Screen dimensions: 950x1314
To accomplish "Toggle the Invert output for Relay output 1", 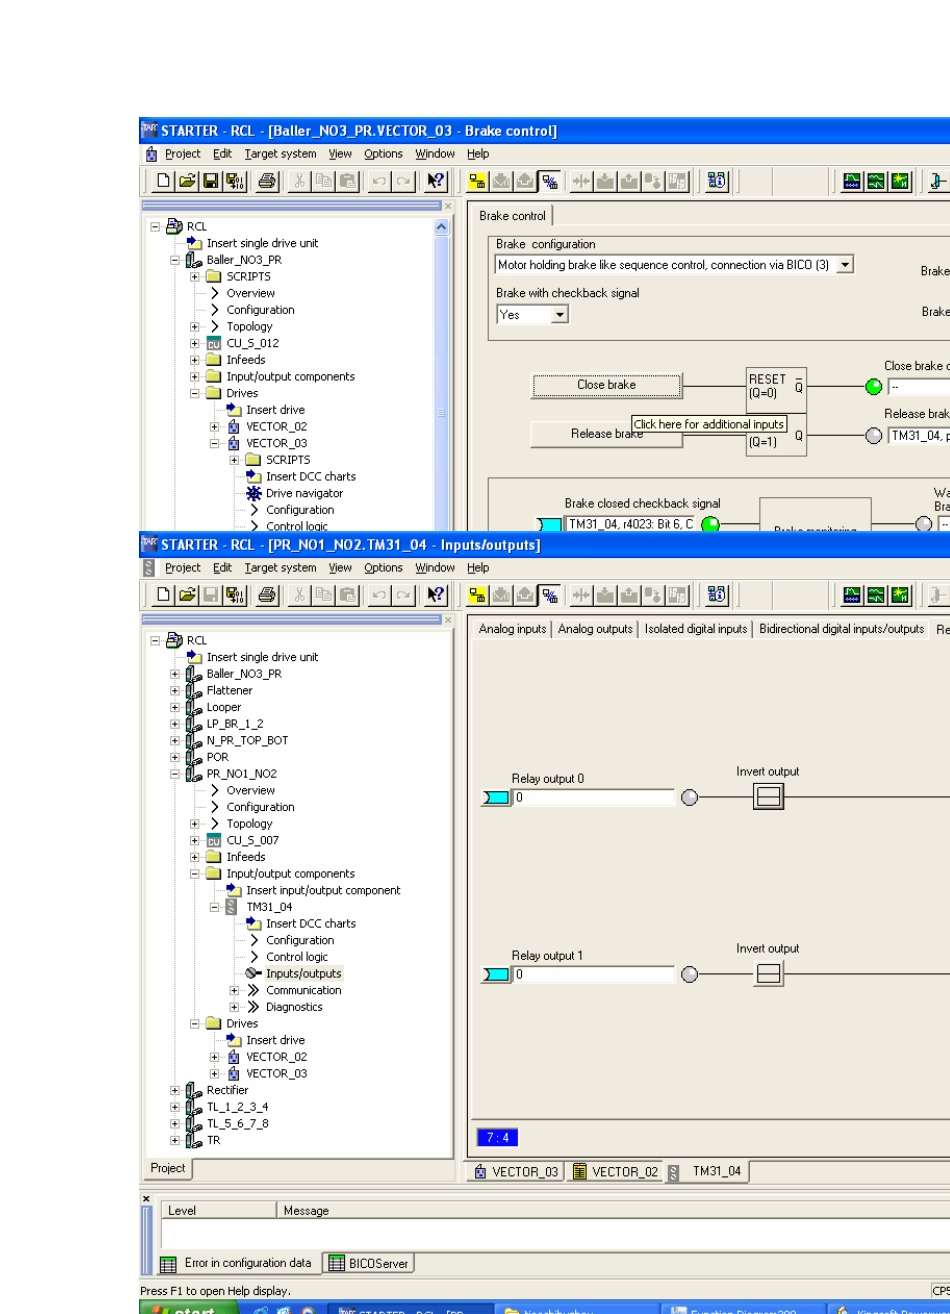I will [768, 974].
